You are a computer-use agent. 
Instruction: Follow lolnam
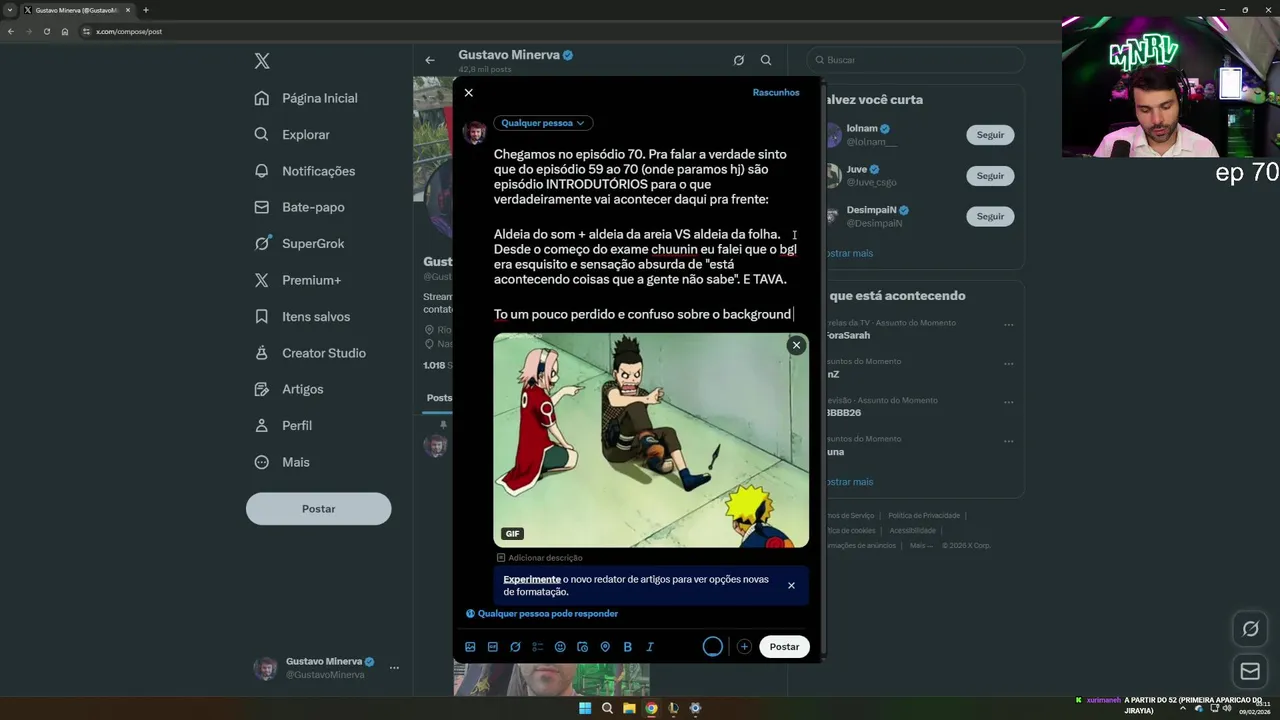[990, 135]
